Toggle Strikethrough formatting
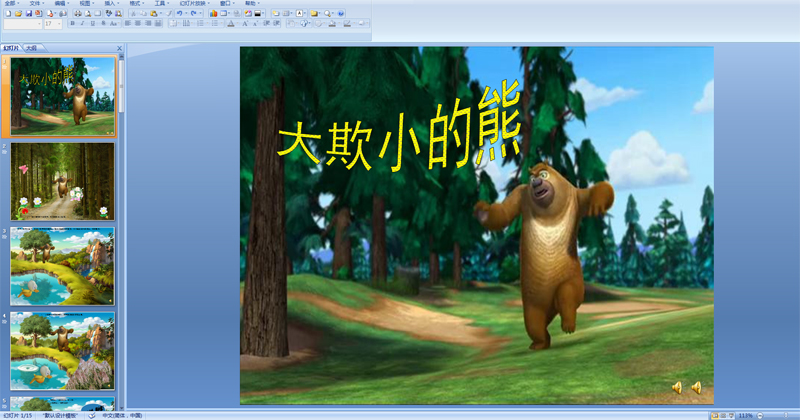 click(103, 23)
